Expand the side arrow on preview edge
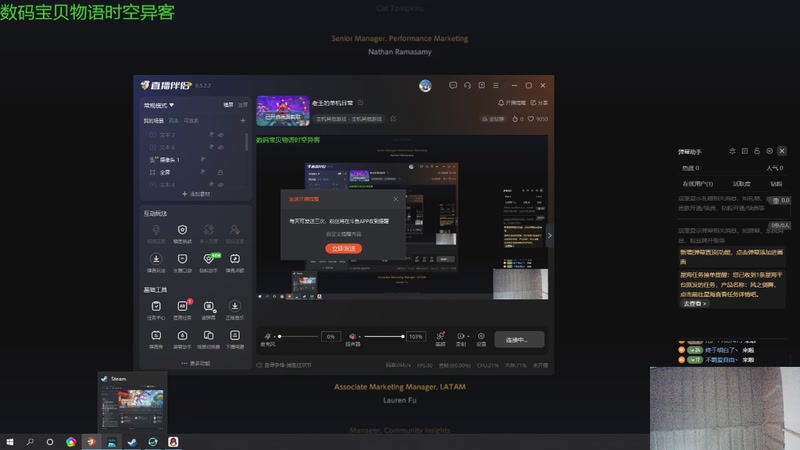The image size is (800, 450). tap(549, 235)
